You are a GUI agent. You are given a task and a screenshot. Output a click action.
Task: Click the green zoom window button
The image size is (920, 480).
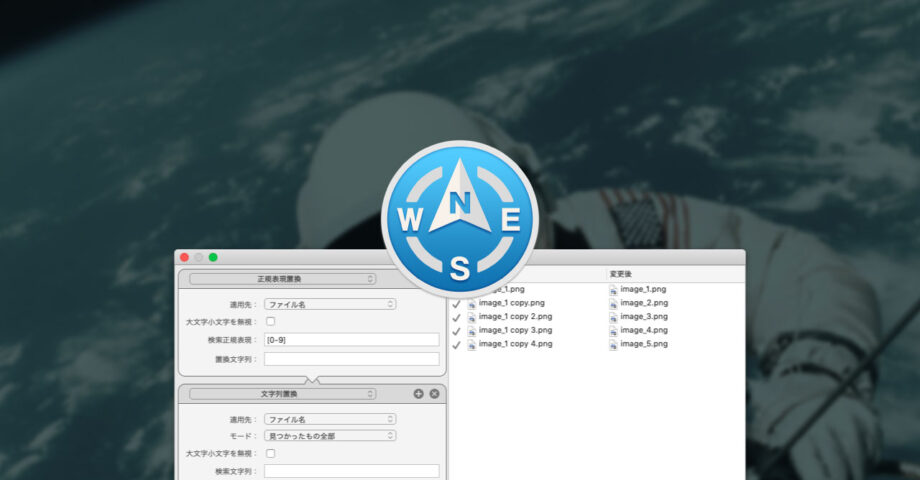pos(213,258)
